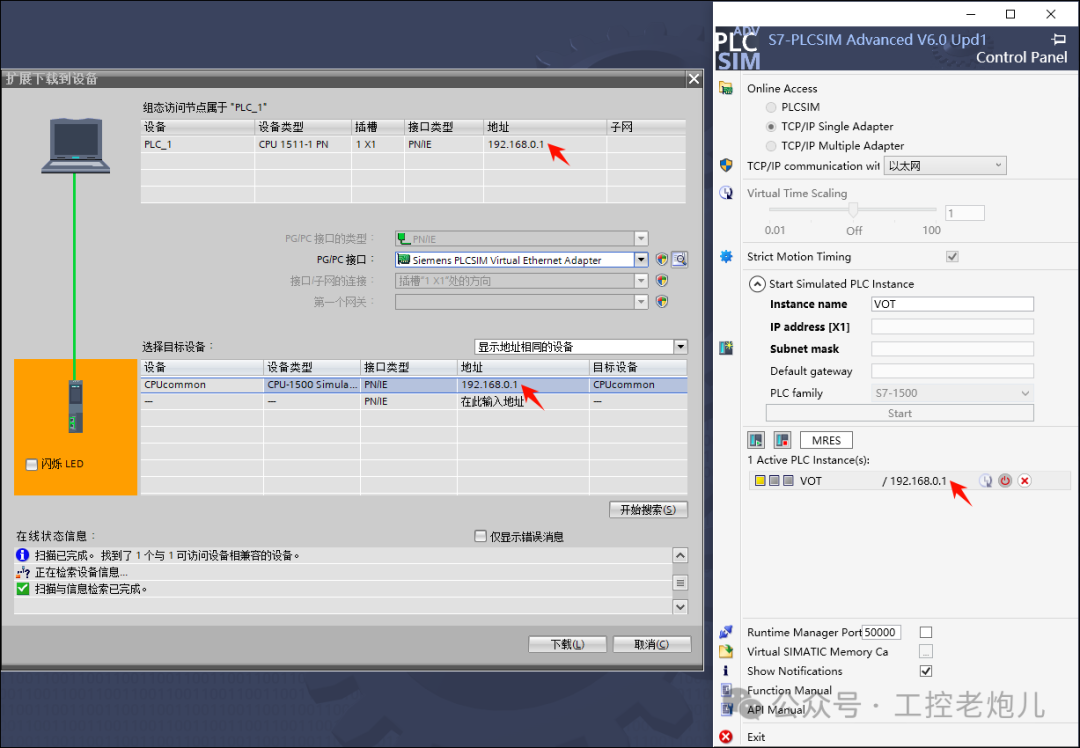The width and height of the screenshot is (1080, 748).
Task: Open the 第一个网关 dropdown
Action: [641, 301]
